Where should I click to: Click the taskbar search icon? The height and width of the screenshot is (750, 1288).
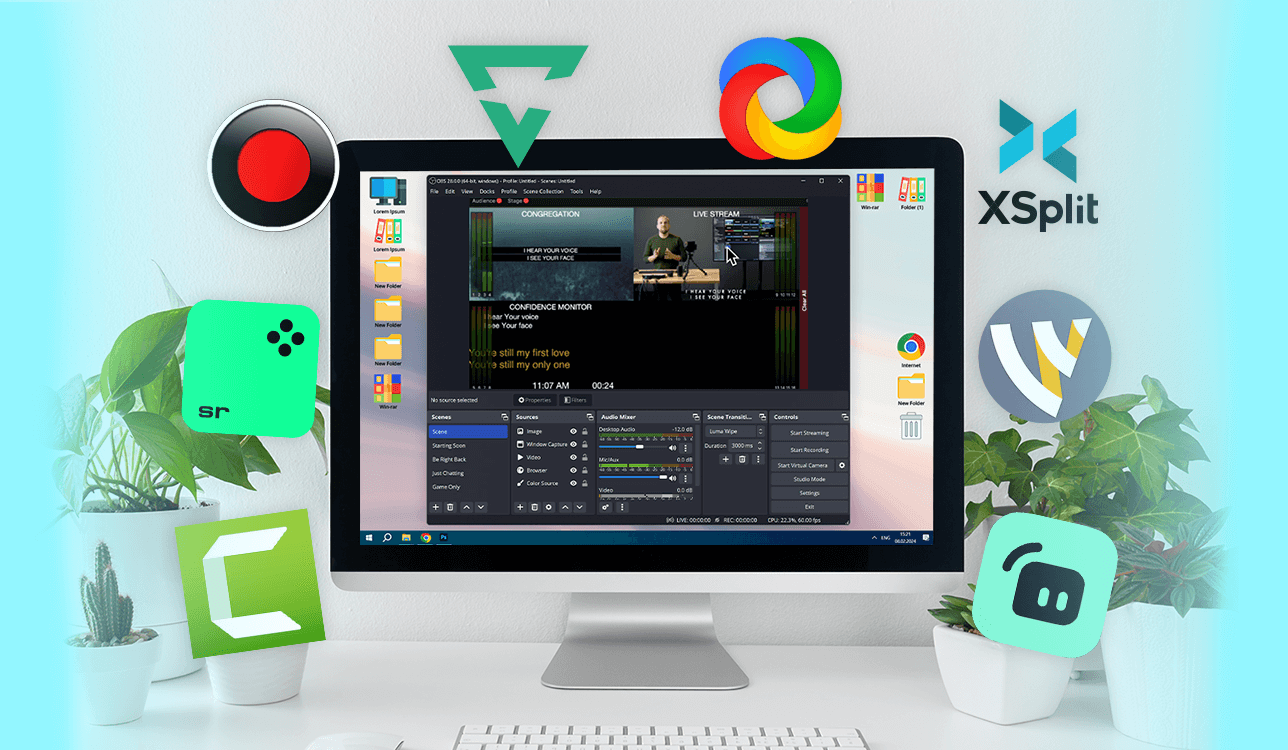click(387, 537)
